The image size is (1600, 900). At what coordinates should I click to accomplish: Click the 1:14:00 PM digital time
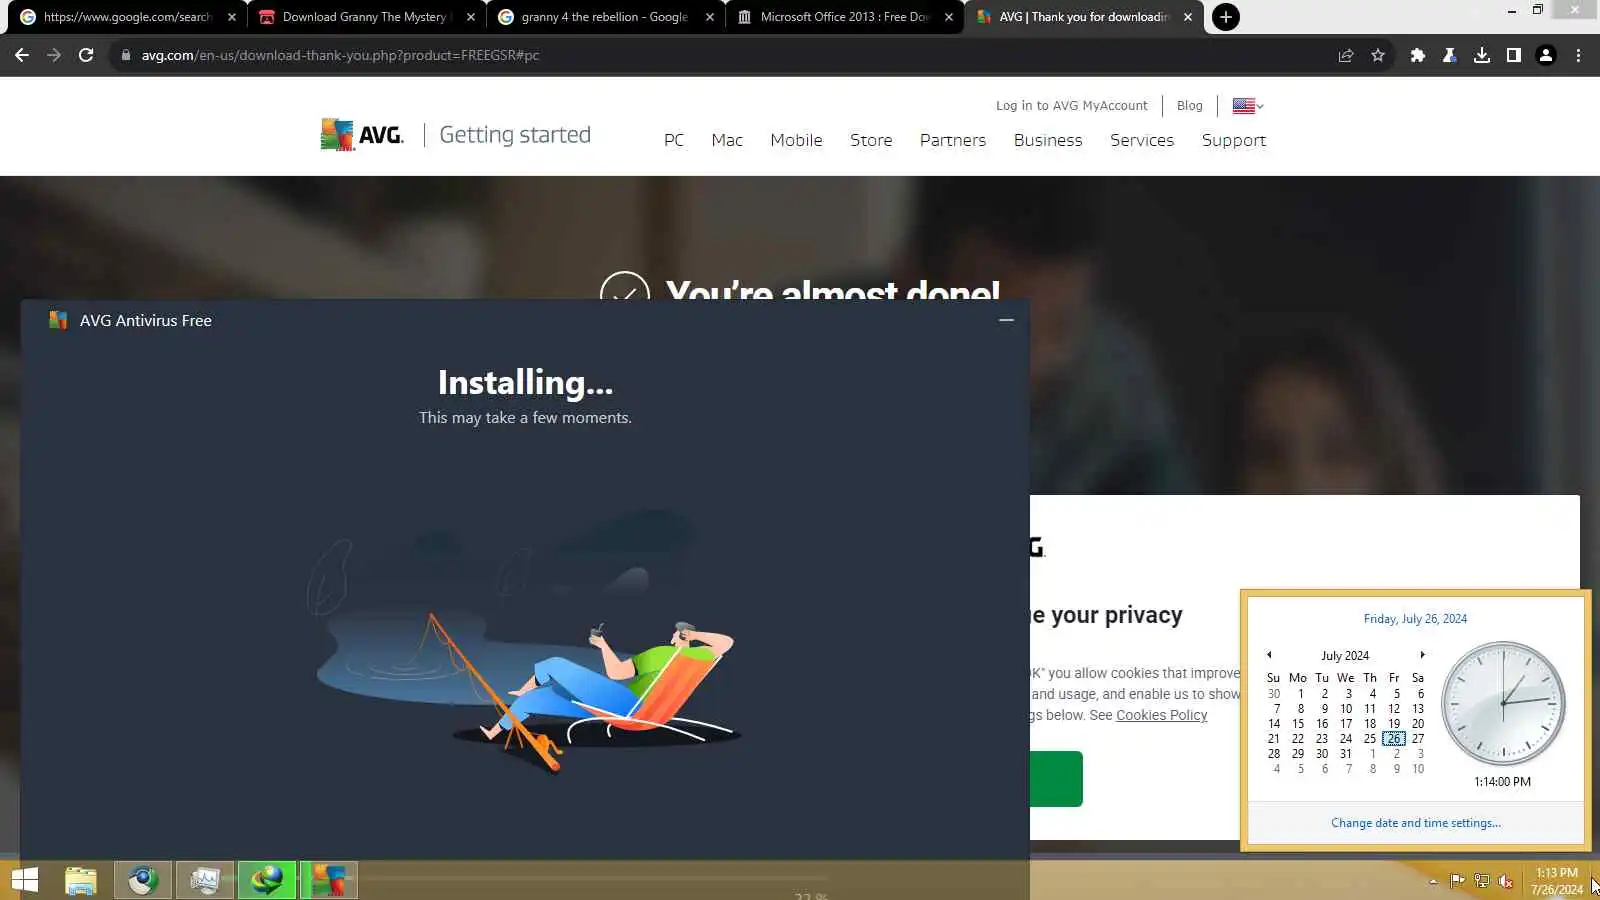click(x=1503, y=782)
